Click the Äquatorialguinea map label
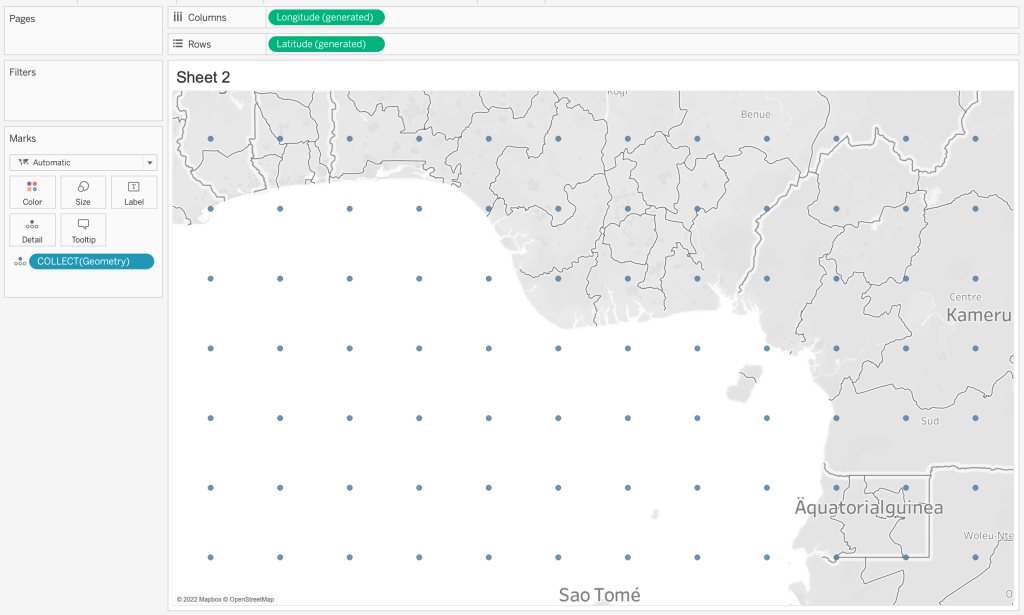The image size is (1024, 615). click(869, 507)
